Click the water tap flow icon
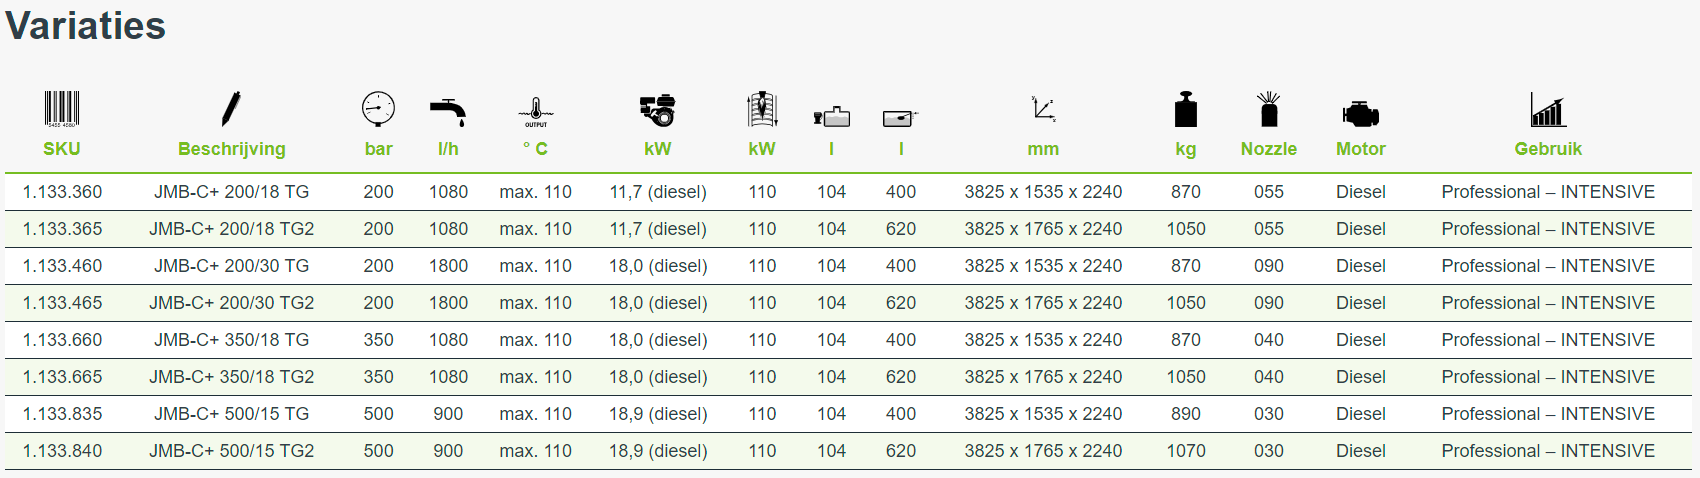 pyautogui.click(x=448, y=112)
